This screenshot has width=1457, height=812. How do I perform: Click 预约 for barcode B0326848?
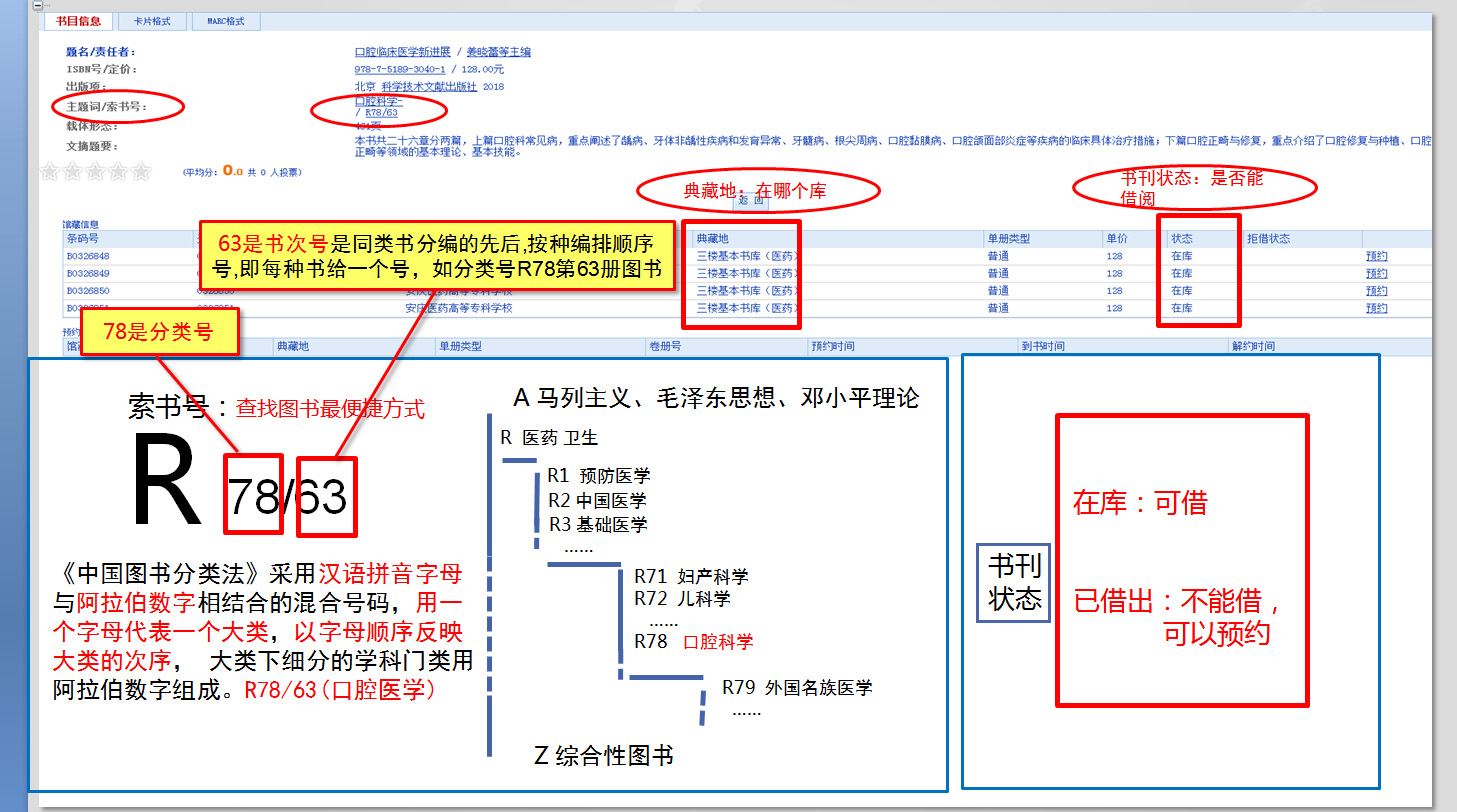pos(1376,256)
